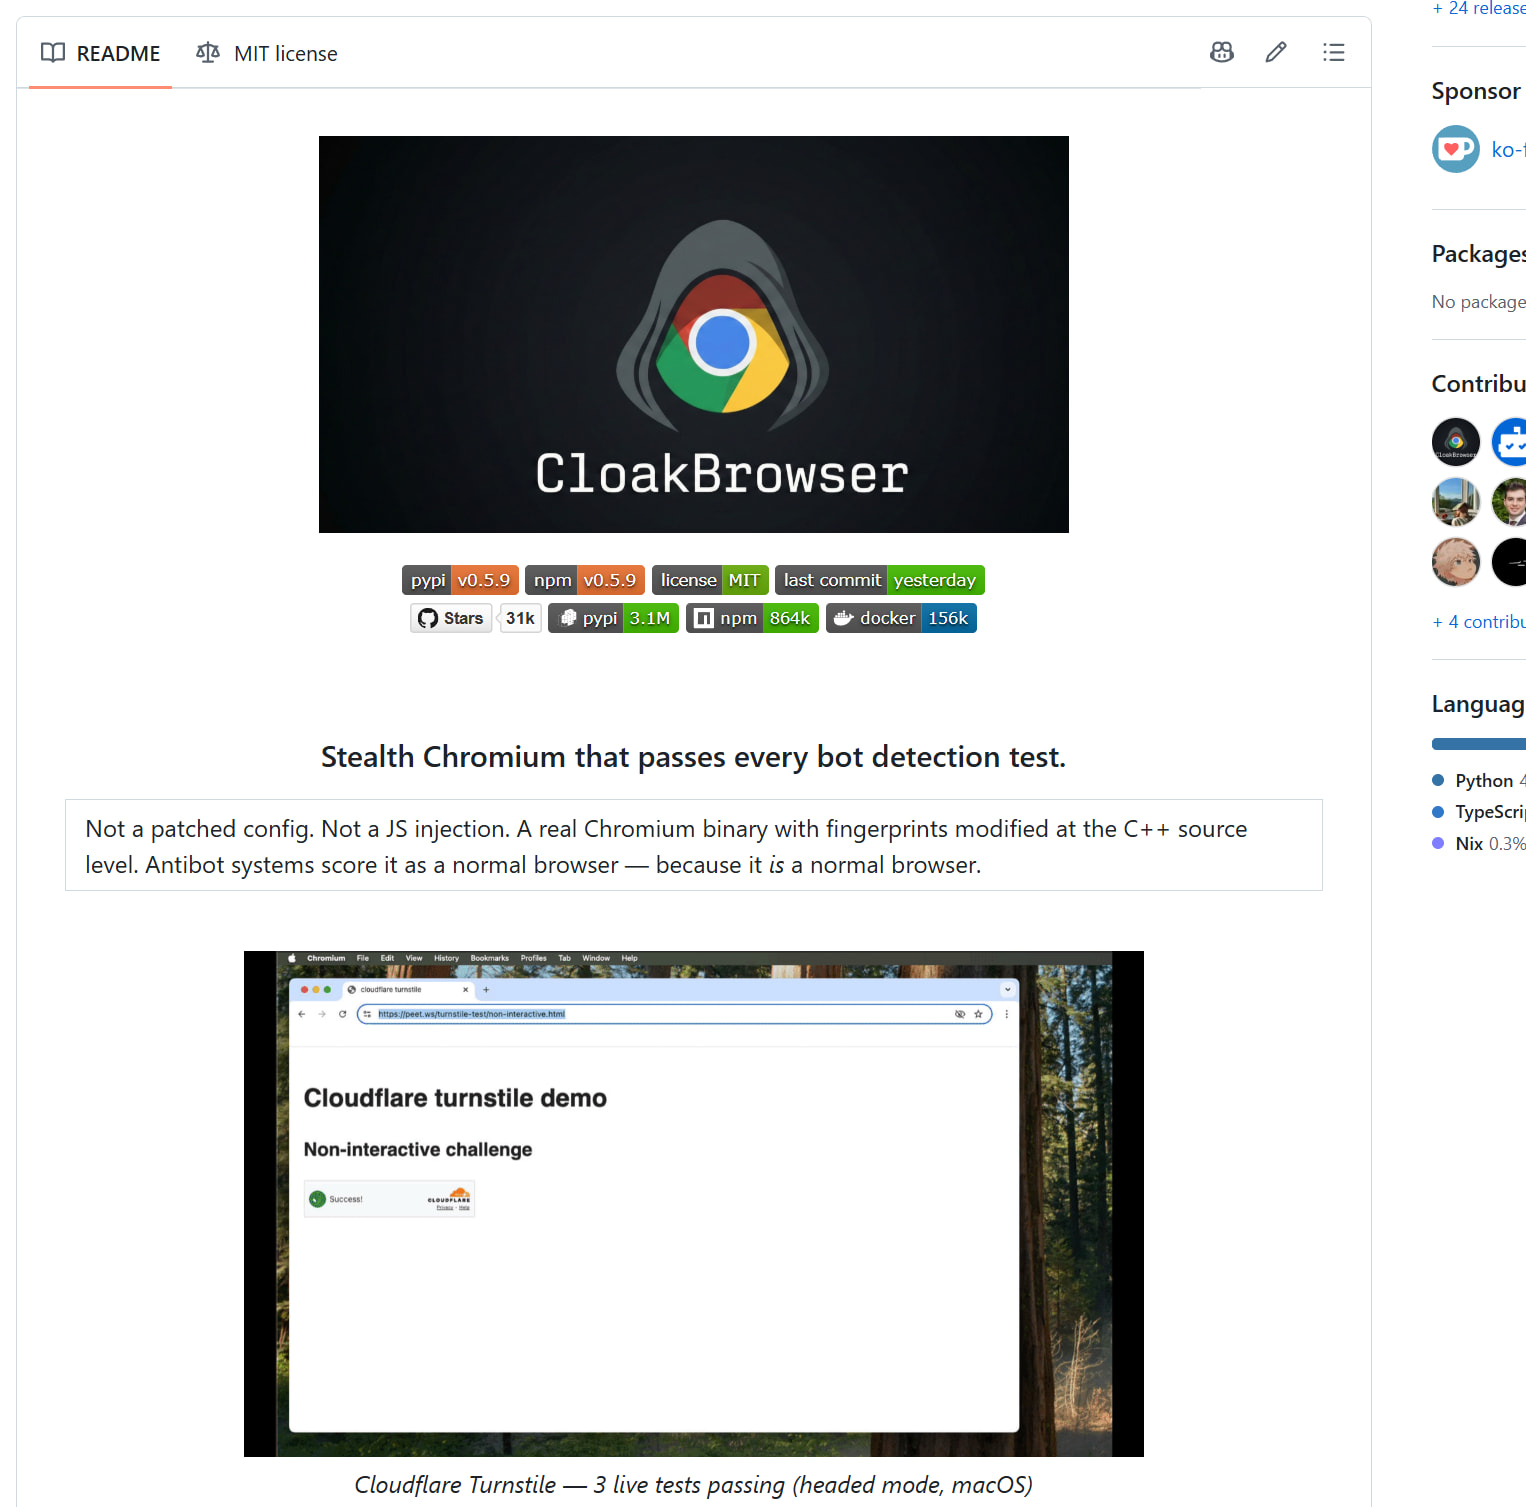Open the man-in-suit contributor avatar
Image resolution: width=1526 pixels, height=1507 pixels.
pos(1509,502)
